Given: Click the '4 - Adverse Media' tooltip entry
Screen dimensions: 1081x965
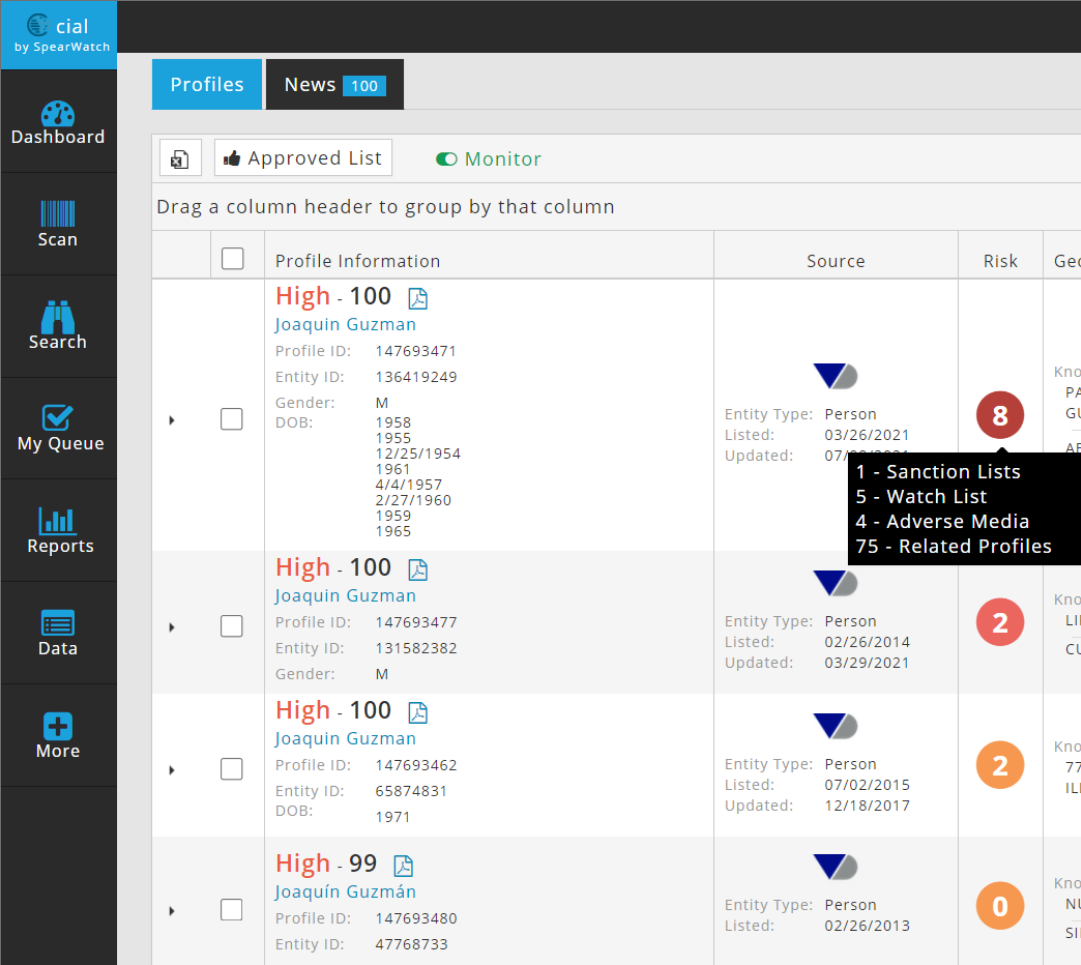Looking at the screenshot, I should (x=942, y=521).
